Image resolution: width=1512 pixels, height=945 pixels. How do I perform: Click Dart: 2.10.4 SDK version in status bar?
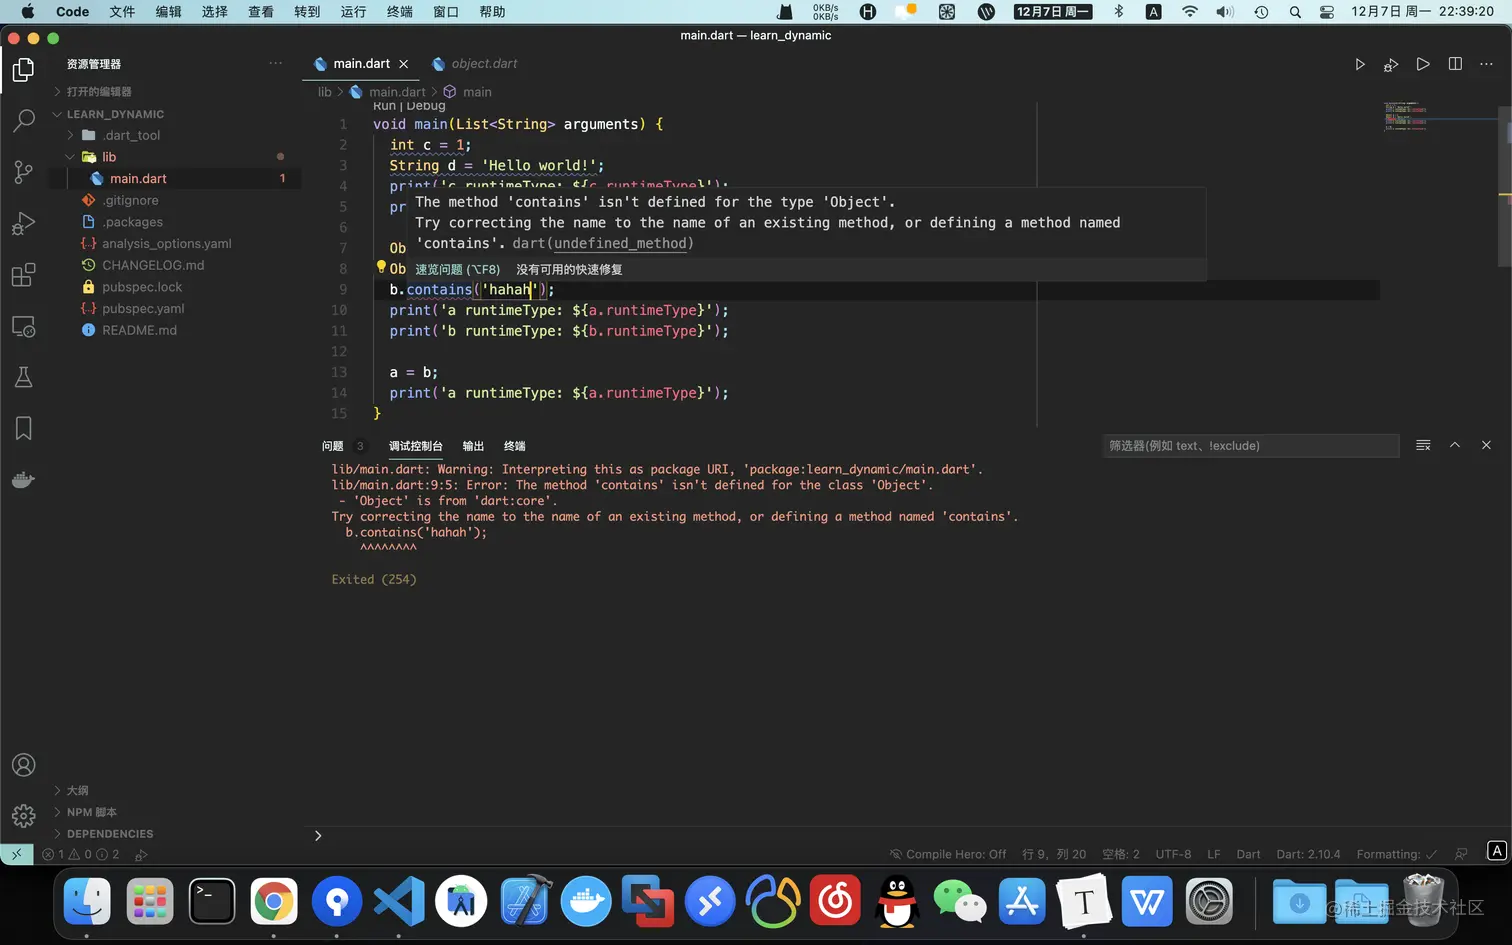1308,854
